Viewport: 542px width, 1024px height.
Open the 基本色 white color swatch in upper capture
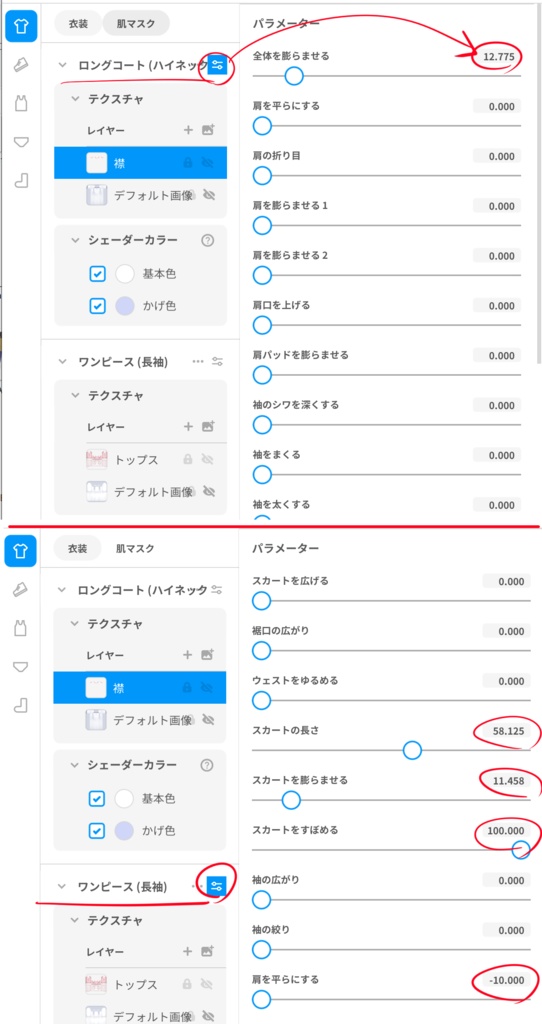click(x=125, y=274)
